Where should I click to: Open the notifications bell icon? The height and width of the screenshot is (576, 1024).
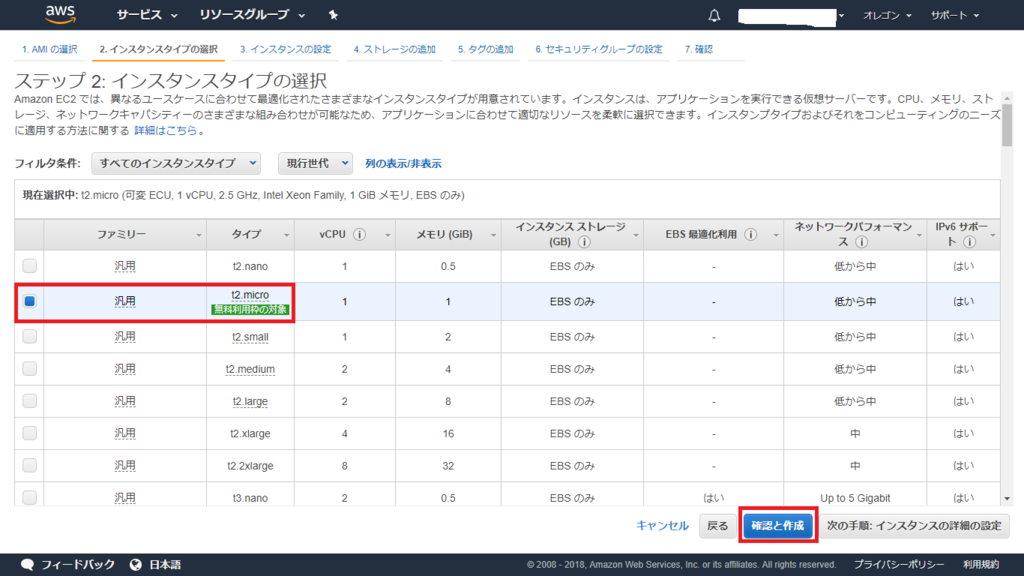click(714, 15)
